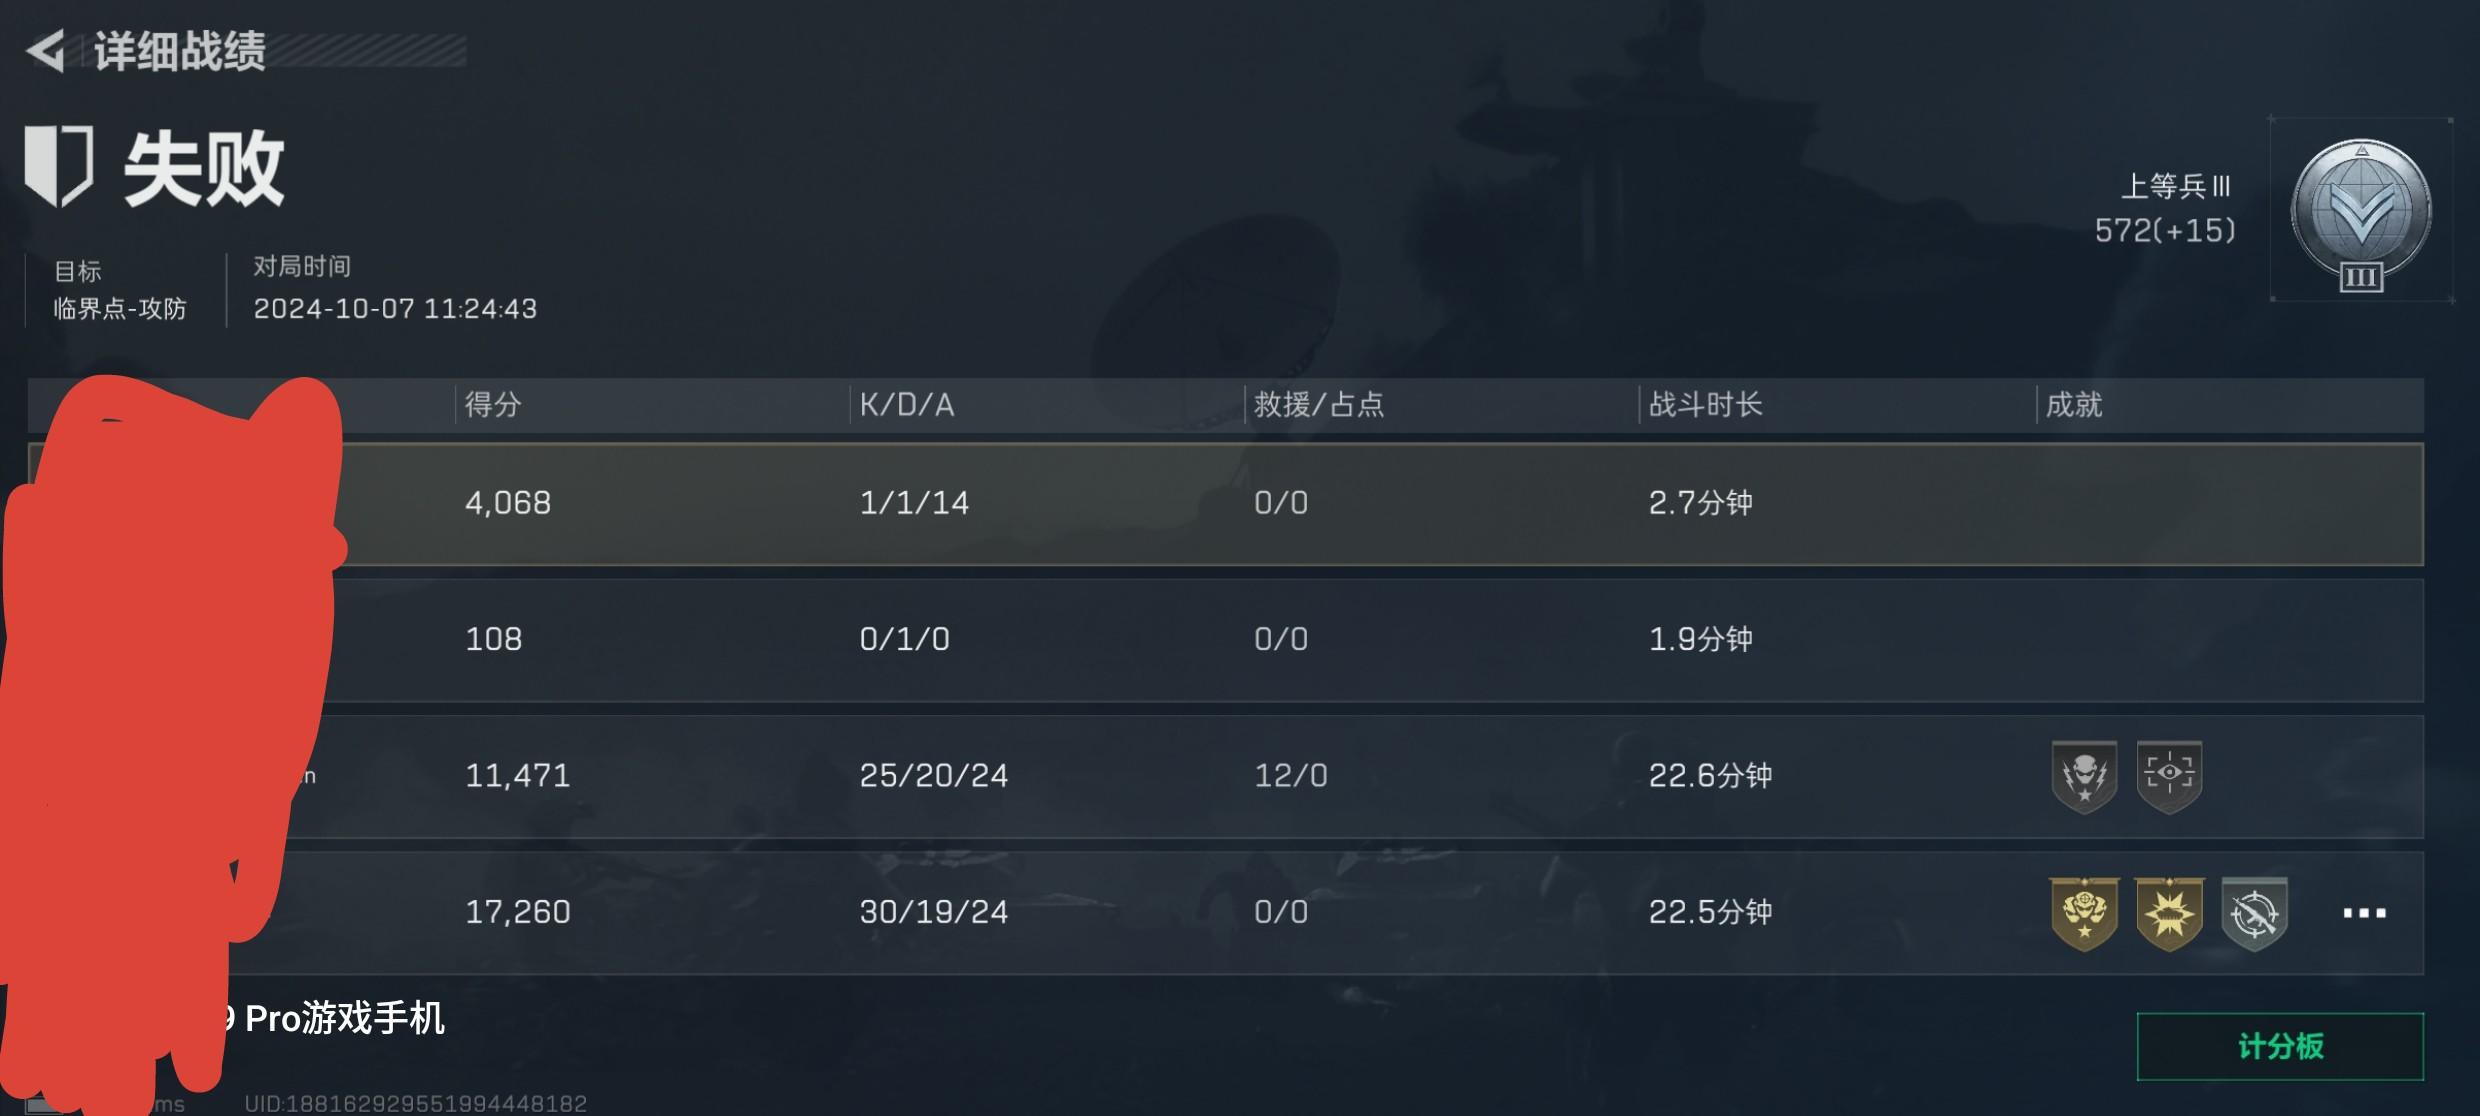
Task: Click the 成就 column header
Action: pyautogui.click(x=2074, y=405)
